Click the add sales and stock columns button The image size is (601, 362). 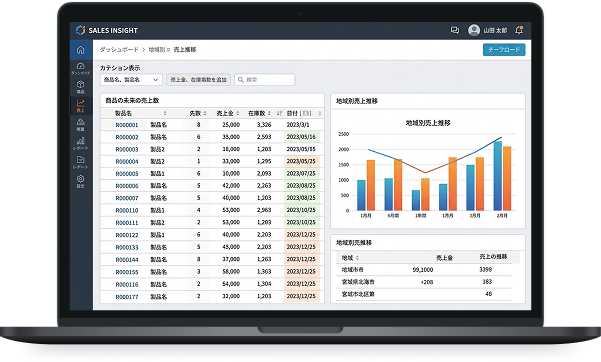pyautogui.click(x=198, y=80)
